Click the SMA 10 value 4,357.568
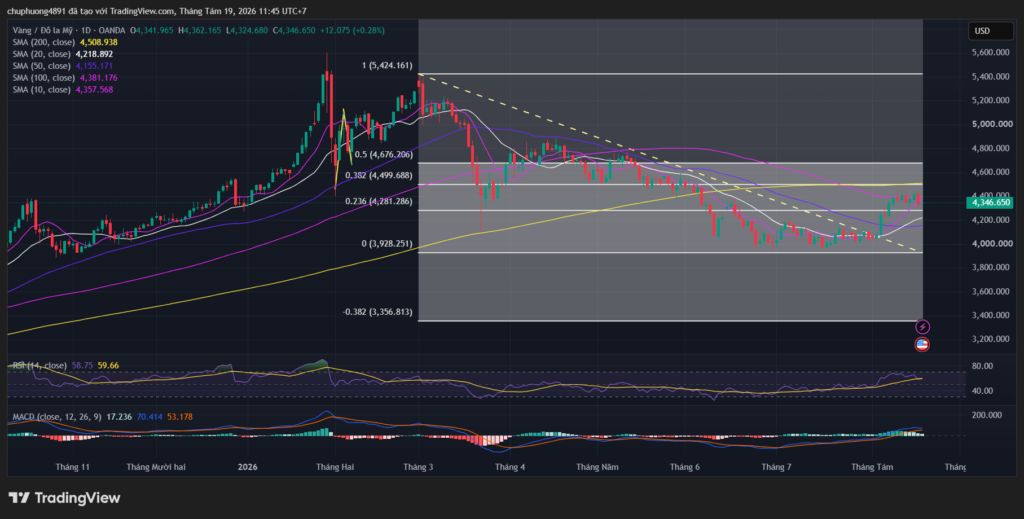 tap(94, 89)
